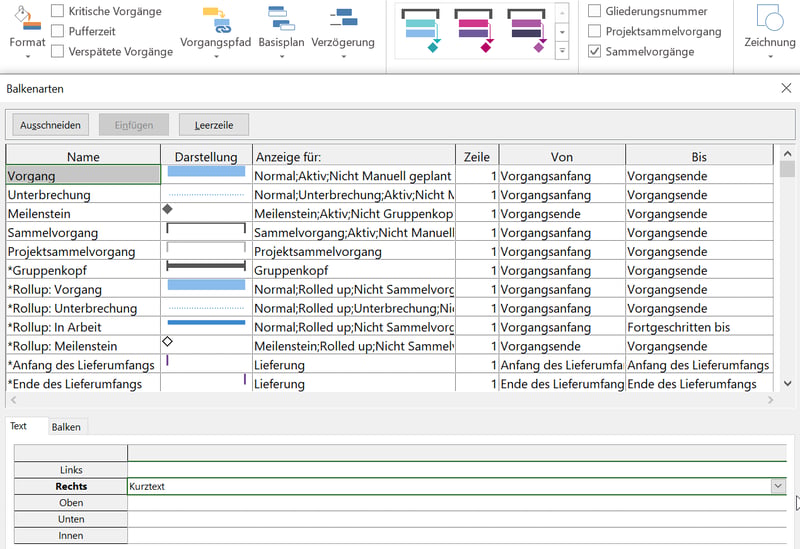This screenshot has width=800, height=549.
Task: Expand the Vorgangspfad dropdown arrow
Action: click(216, 56)
